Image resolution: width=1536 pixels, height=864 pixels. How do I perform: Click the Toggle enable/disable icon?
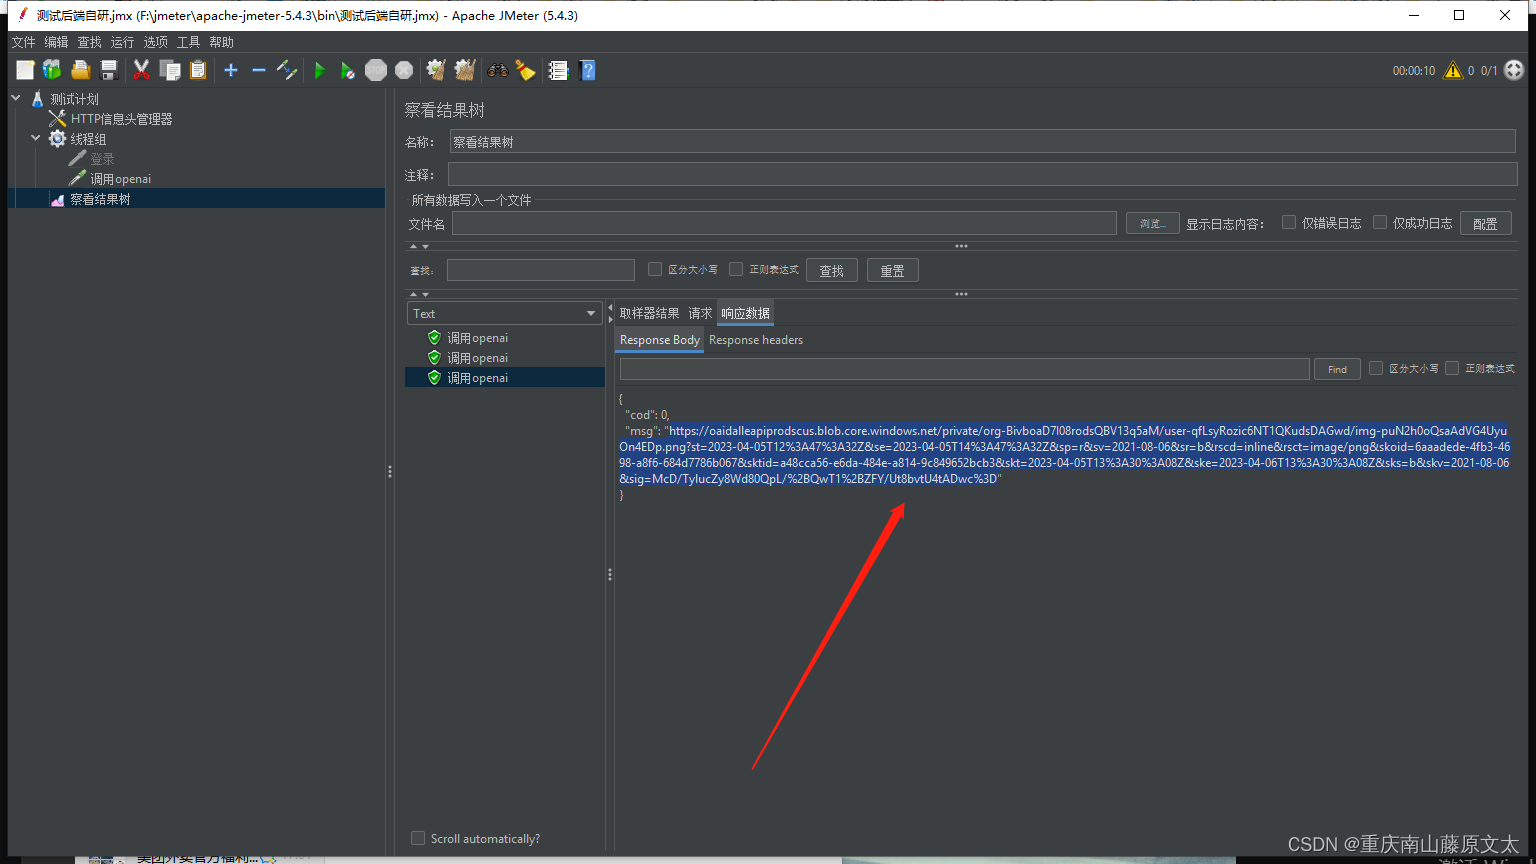pyautogui.click(x=287, y=70)
